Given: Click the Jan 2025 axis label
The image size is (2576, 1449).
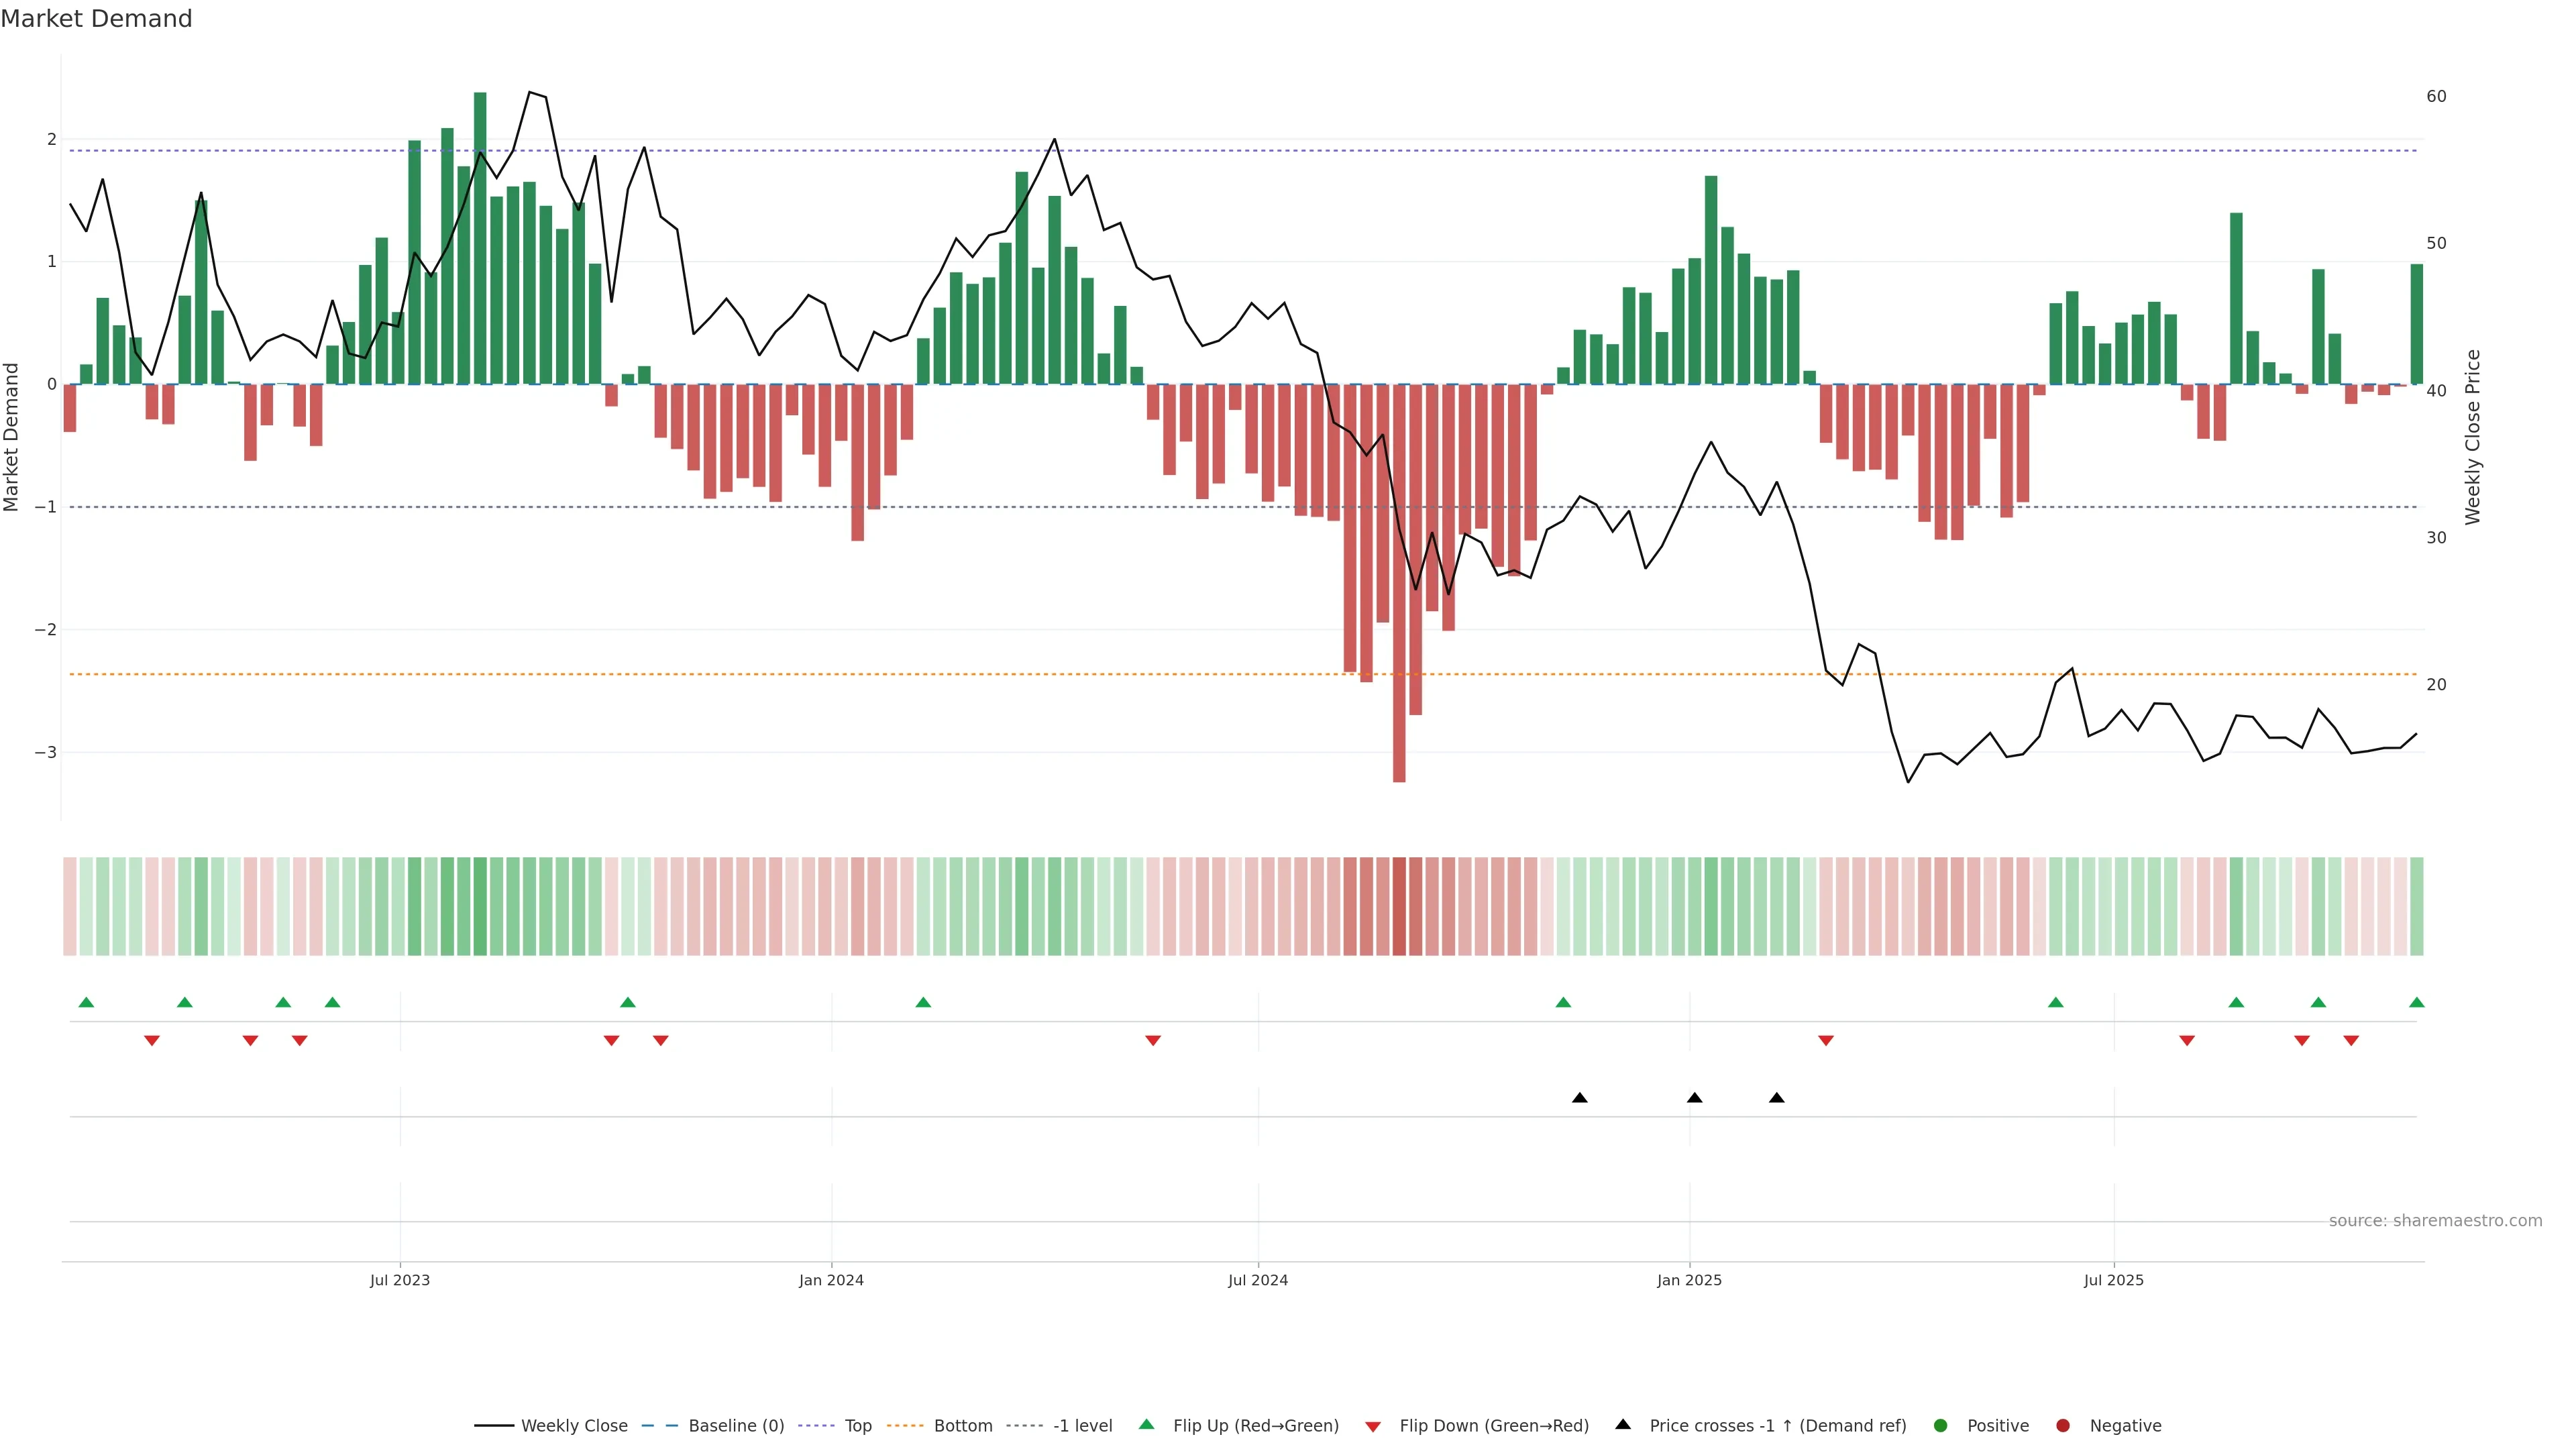Looking at the screenshot, I should click(1689, 1280).
